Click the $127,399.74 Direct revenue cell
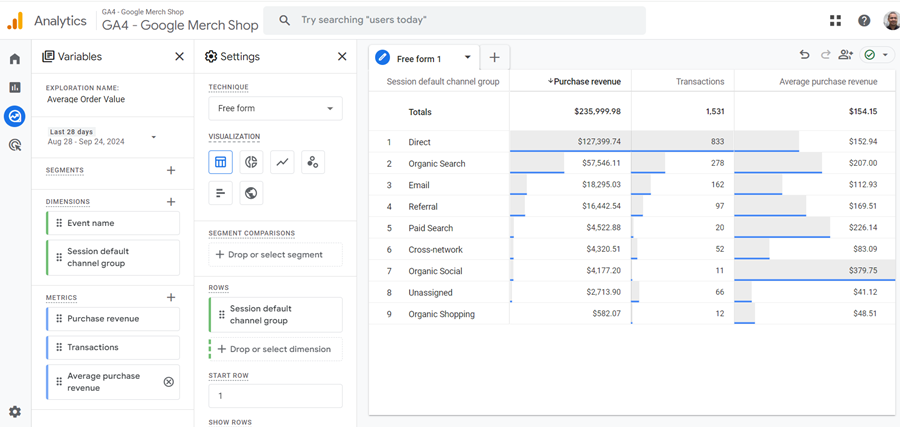The height and width of the screenshot is (427, 900). (x=571, y=142)
